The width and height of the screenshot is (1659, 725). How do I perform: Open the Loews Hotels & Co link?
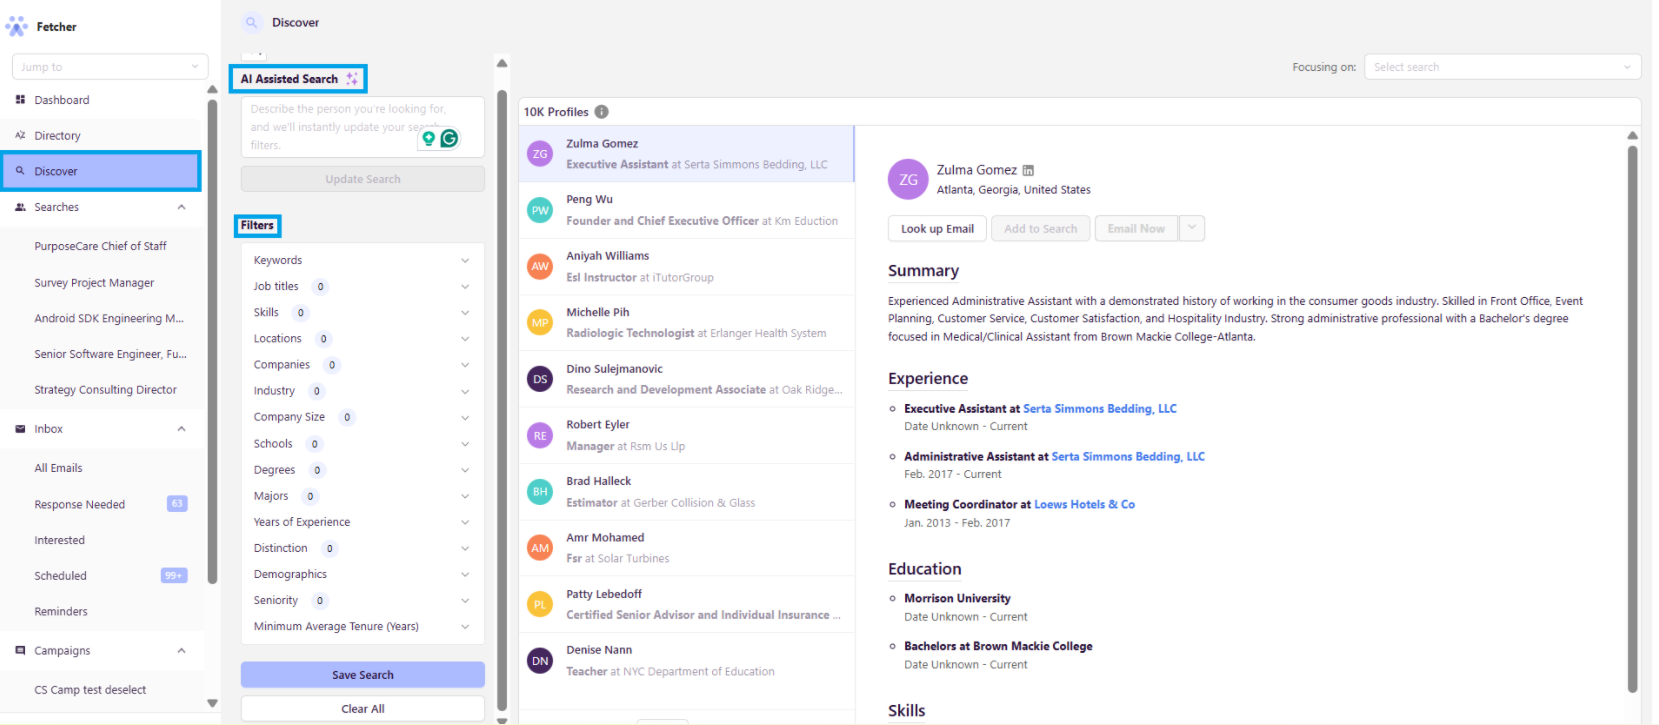click(x=1084, y=505)
